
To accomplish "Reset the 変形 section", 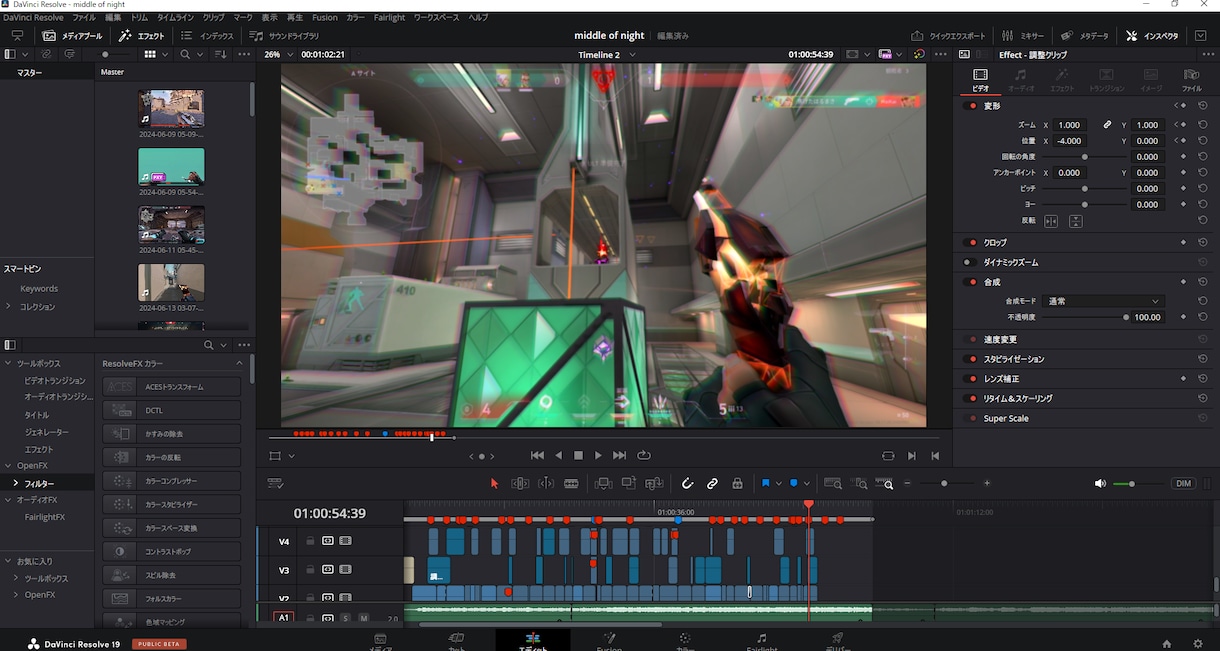I will point(1202,105).
